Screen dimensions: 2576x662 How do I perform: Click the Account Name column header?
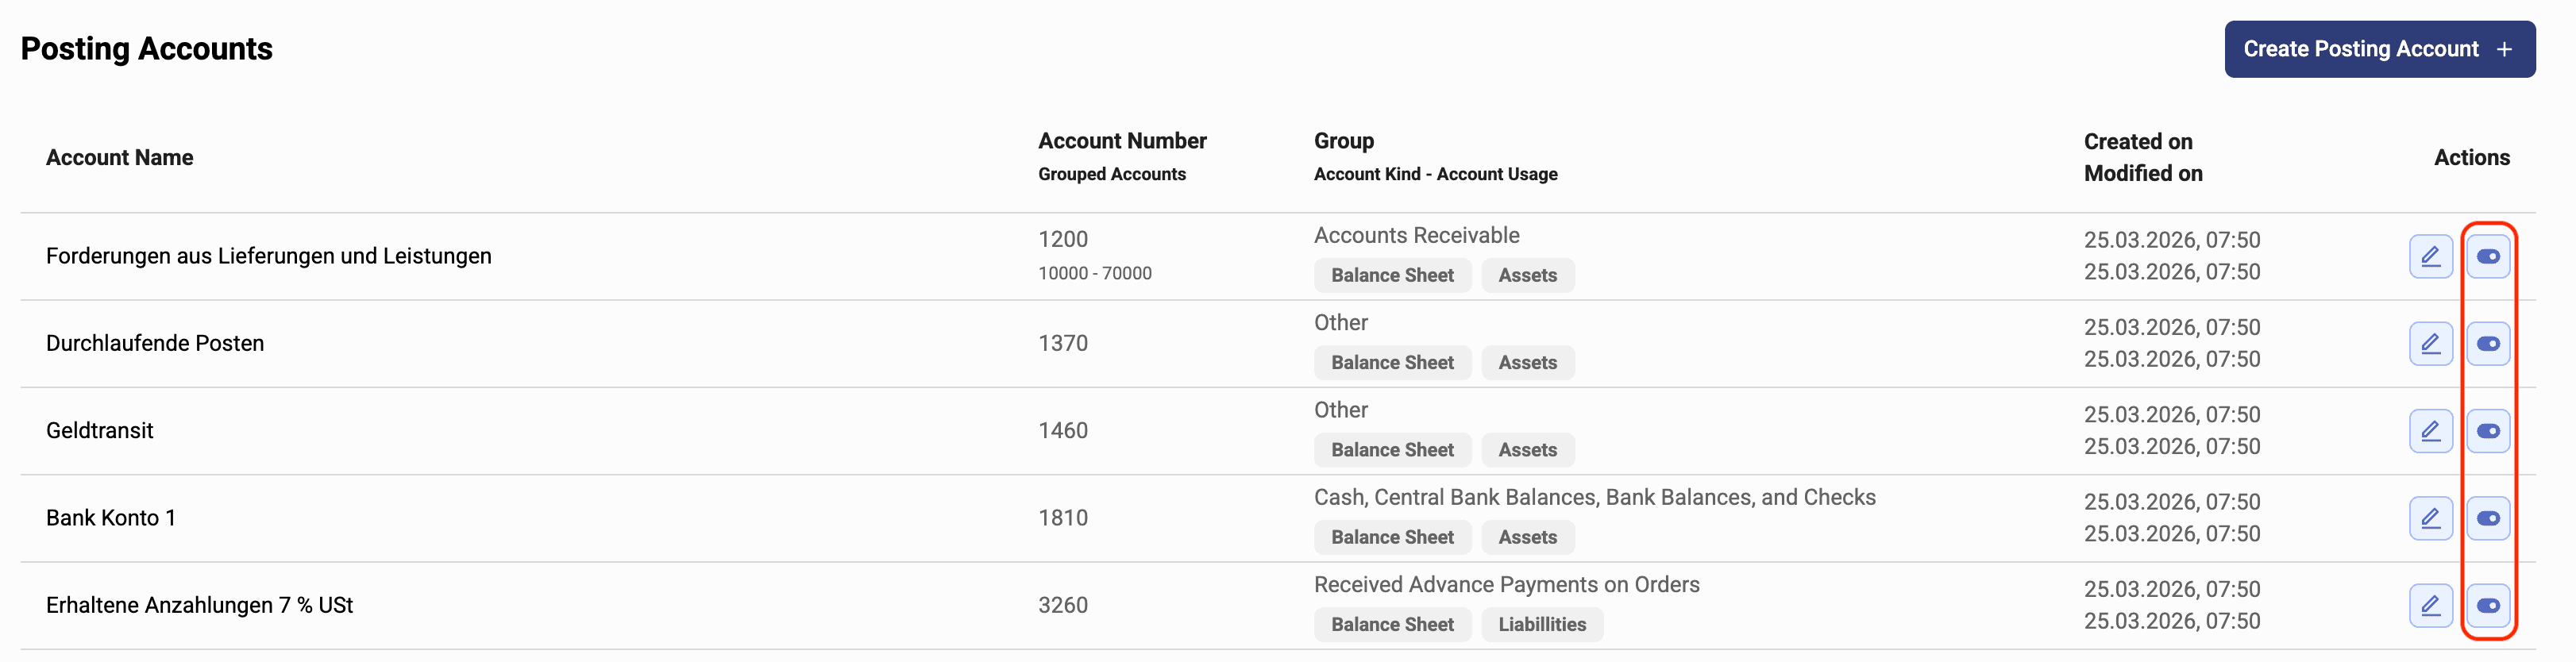click(120, 157)
